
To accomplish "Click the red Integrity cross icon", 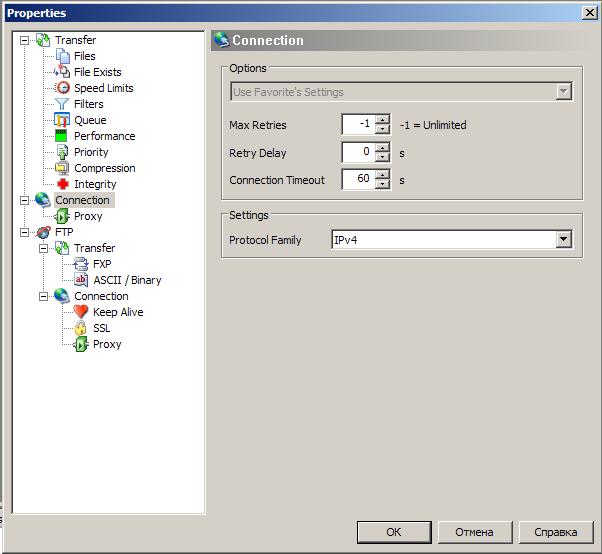I will (63, 184).
